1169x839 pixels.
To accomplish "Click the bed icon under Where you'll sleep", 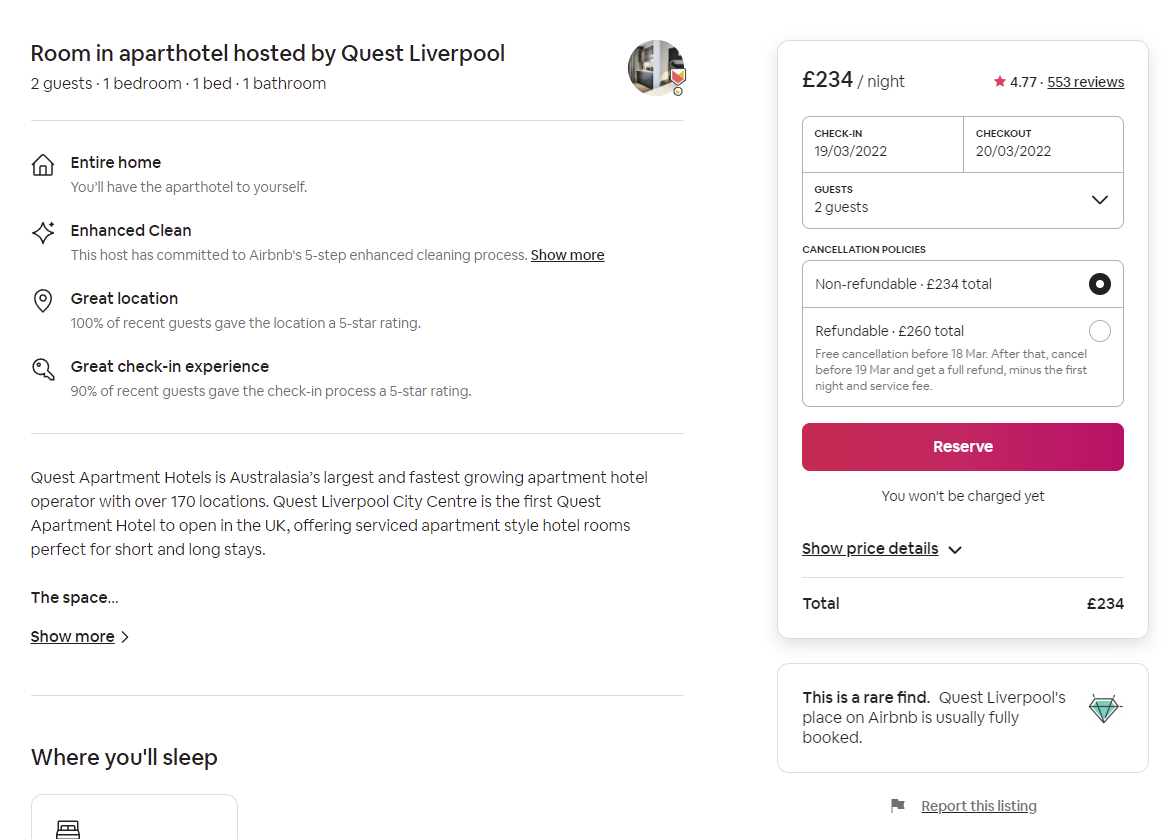I will [68, 829].
